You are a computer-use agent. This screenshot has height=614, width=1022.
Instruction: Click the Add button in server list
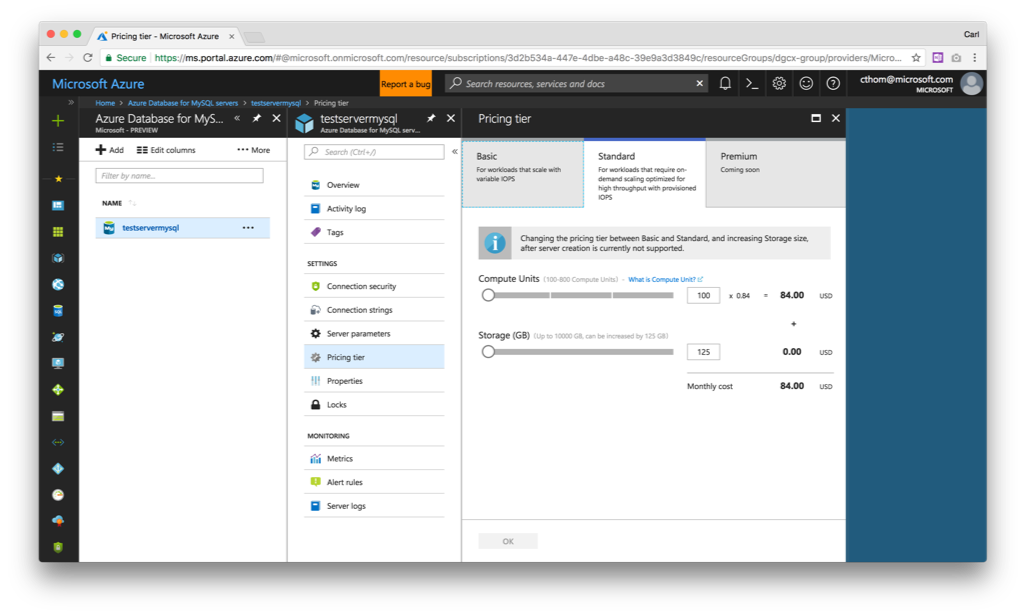click(110, 150)
